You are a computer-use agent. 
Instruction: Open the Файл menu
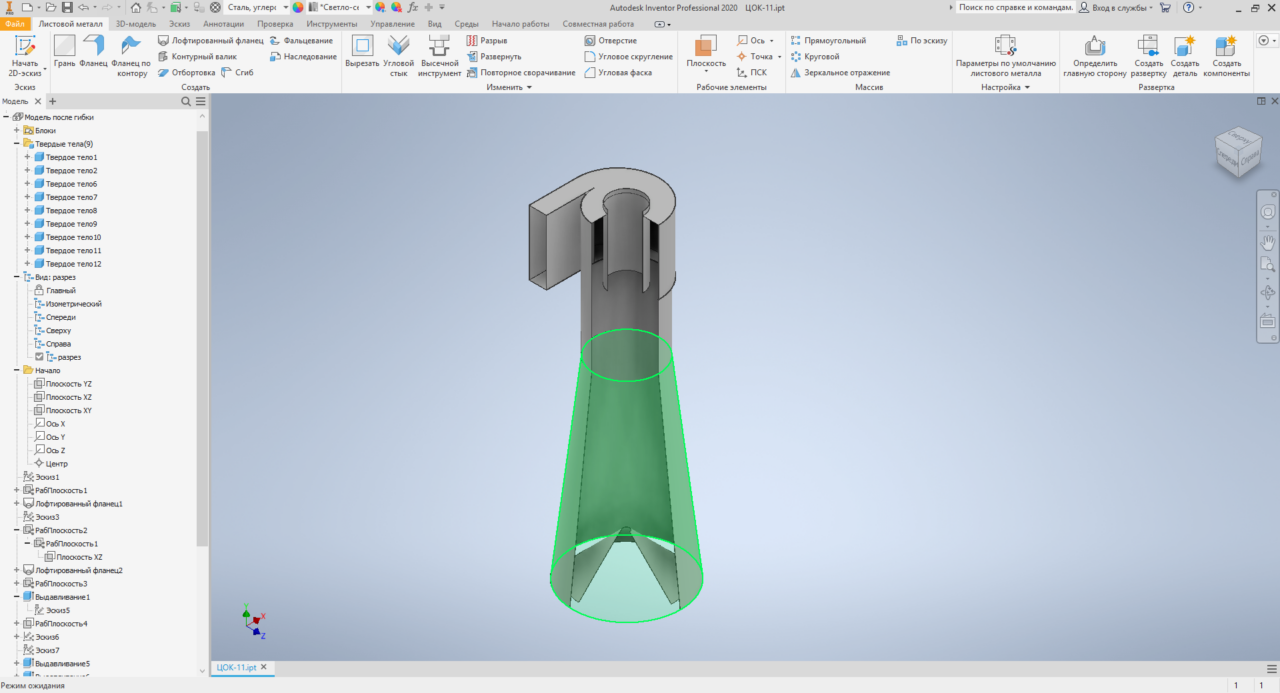click(15, 23)
